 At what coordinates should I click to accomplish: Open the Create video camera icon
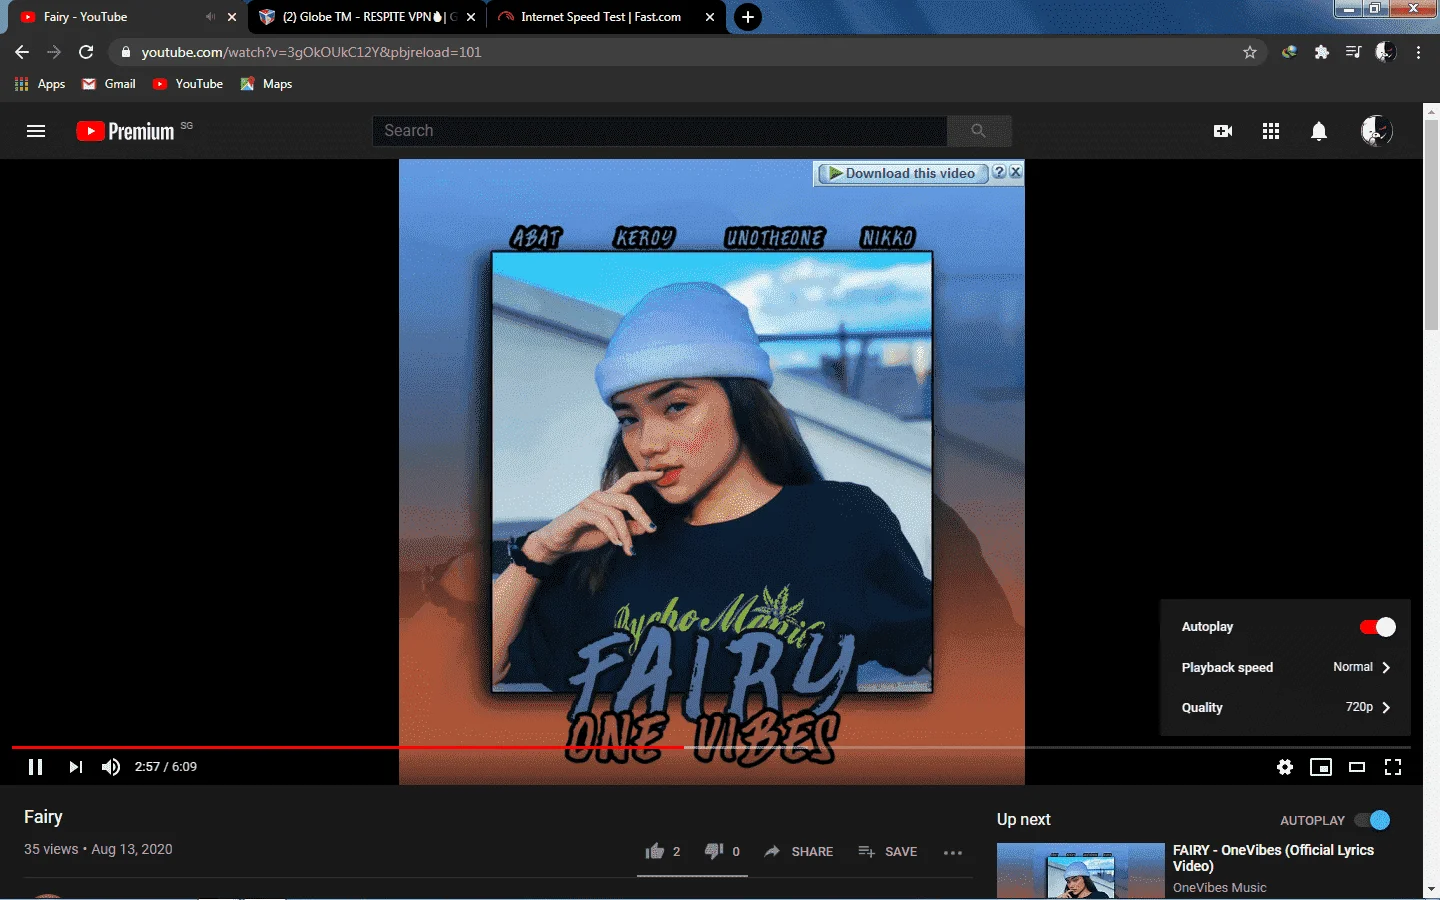pos(1223,131)
